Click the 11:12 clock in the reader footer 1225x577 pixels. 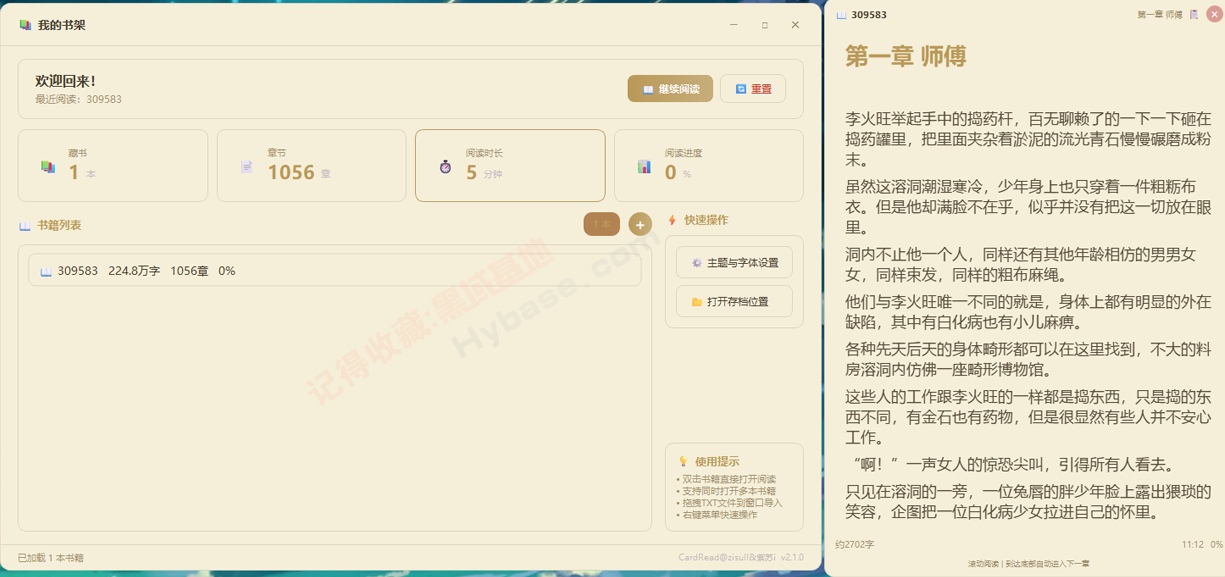click(1192, 545)
